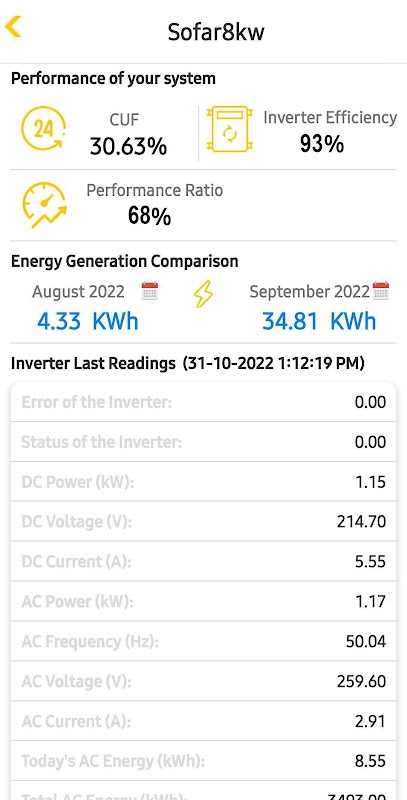
Task: Click the Sofar8kw page title
Action: click(216, 32)
